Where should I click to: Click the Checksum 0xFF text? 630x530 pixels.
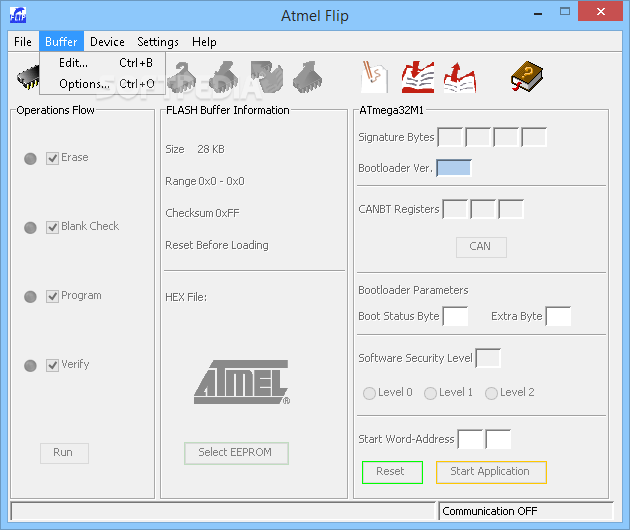pos(202,213)
